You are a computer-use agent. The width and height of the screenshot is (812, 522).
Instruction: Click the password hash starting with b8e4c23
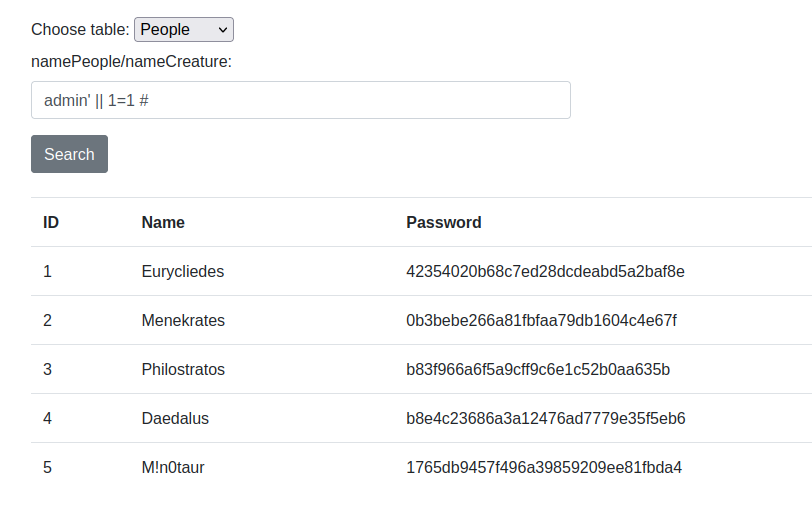(545, 418)
